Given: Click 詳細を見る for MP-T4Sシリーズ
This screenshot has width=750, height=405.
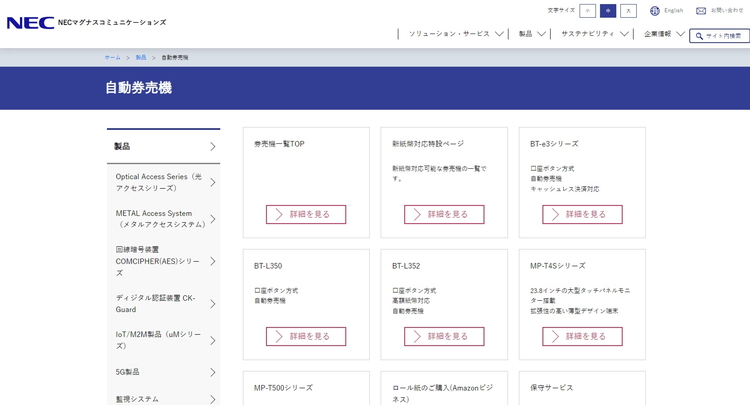Looking at the screenshot, I should pyautogui.click(x=582, y=336).
